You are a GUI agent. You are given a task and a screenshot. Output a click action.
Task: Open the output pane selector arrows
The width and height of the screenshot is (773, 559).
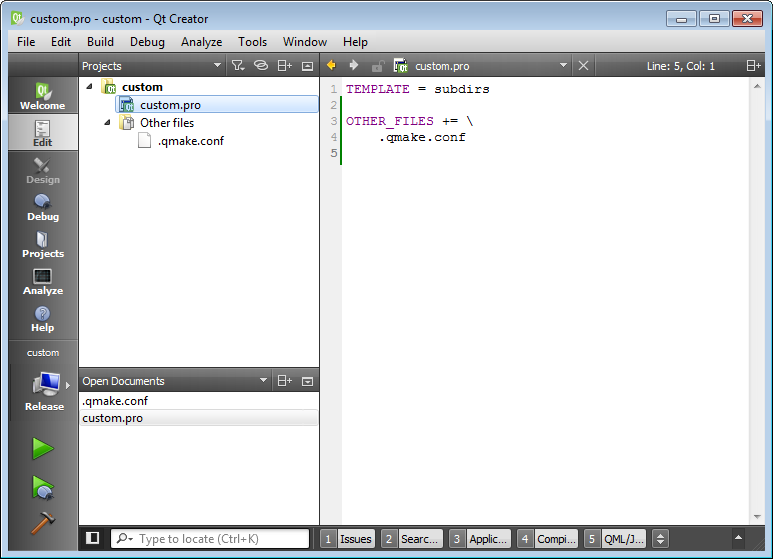click(660, 538)
